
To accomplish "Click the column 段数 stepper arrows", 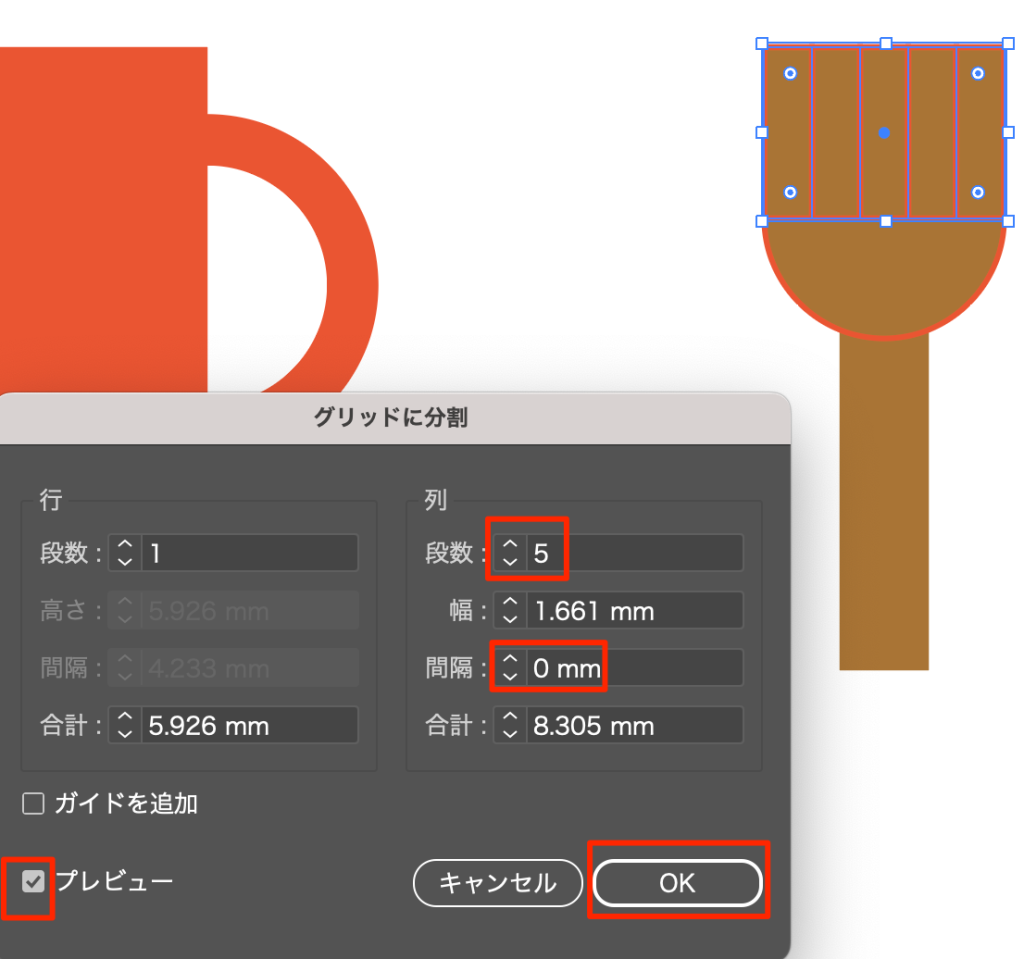I will [x=510, y=553].
